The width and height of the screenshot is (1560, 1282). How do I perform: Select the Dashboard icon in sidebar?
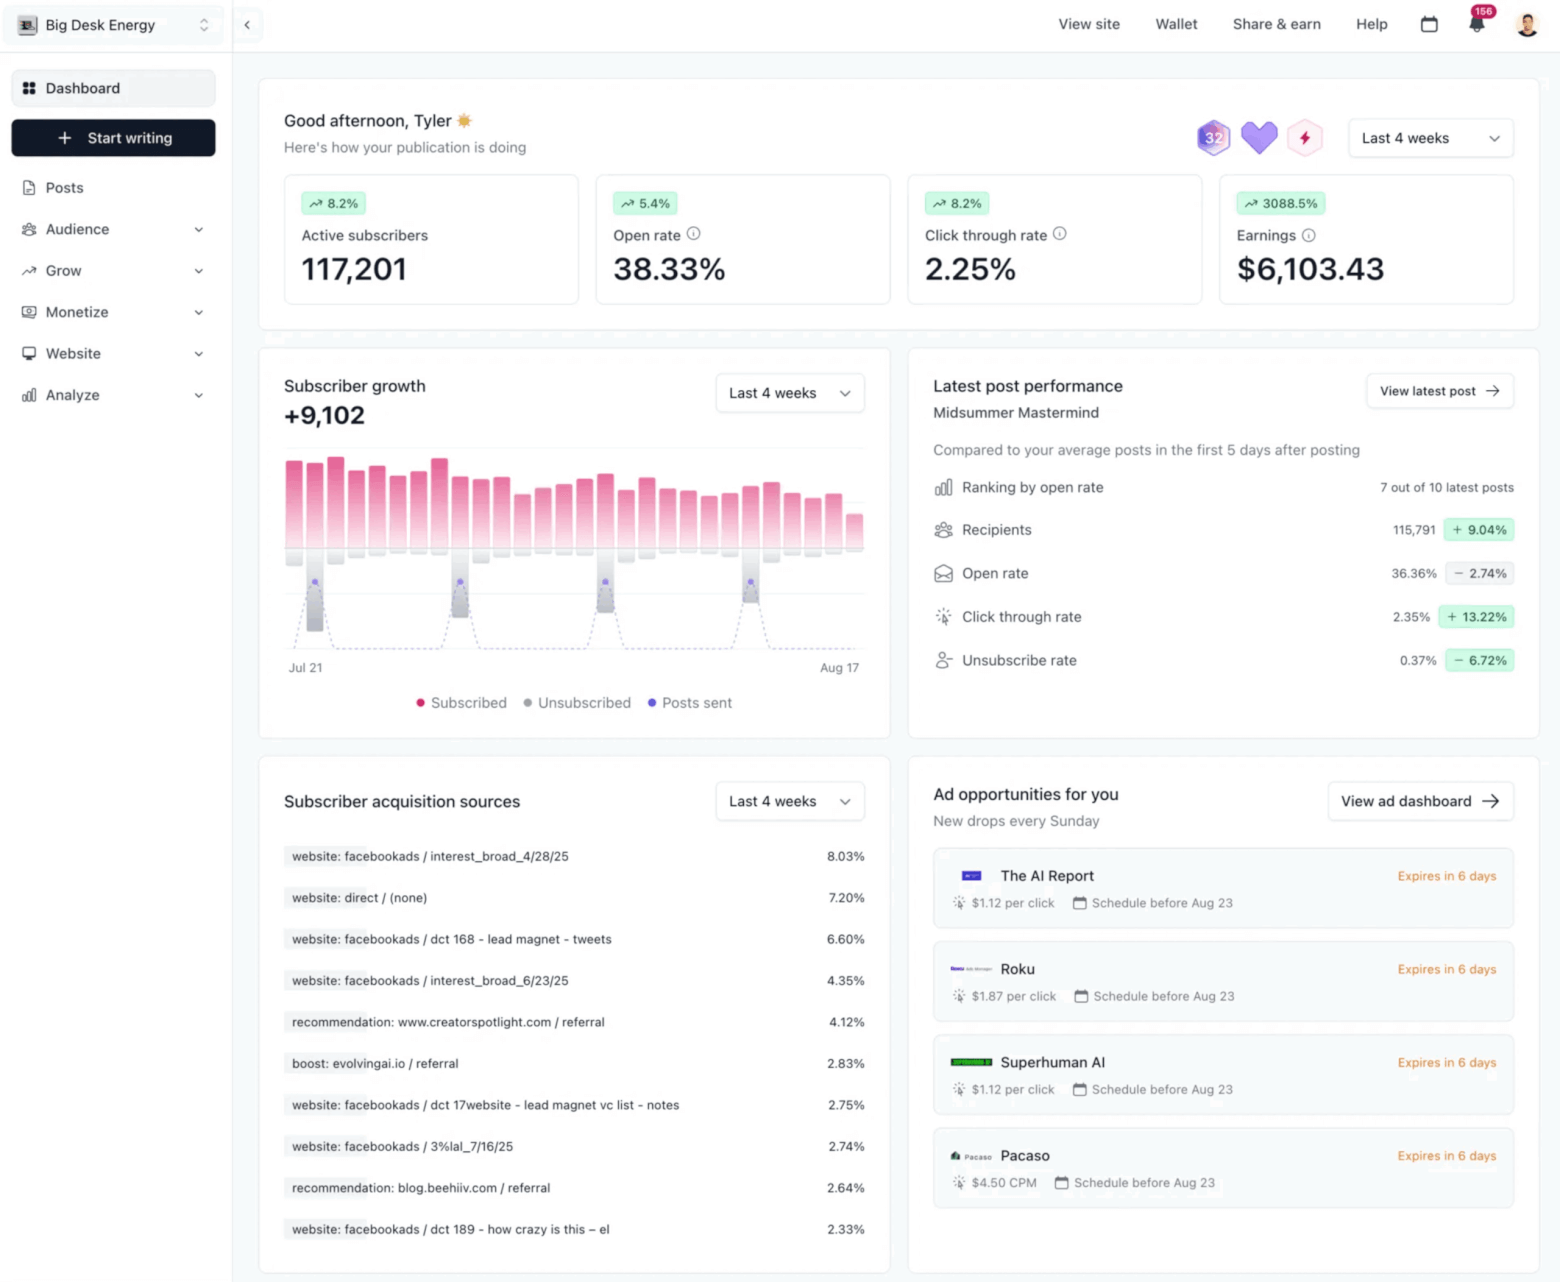pyautogui.click(x=29, y=88)
